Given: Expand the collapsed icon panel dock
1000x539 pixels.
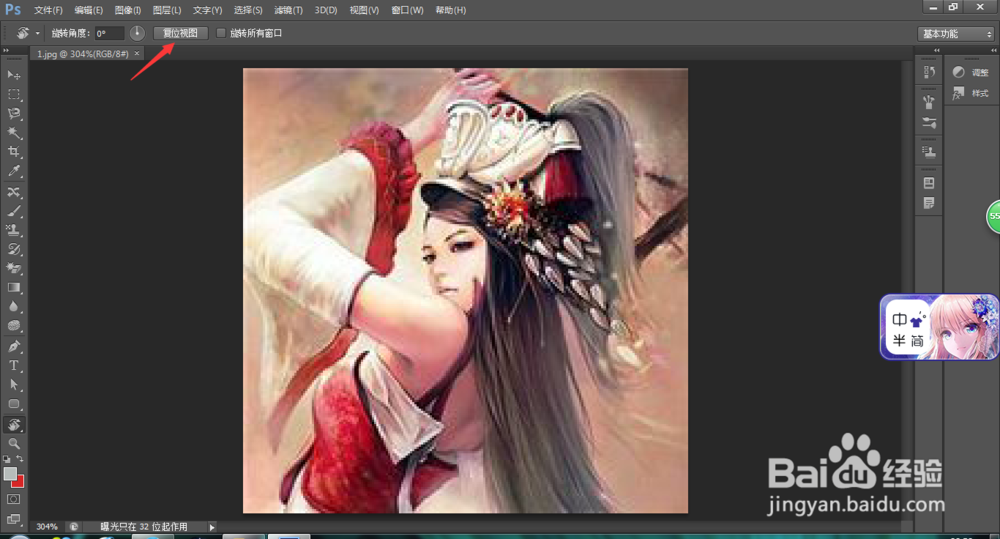Looking at the screenshot, I should [936, 50].
